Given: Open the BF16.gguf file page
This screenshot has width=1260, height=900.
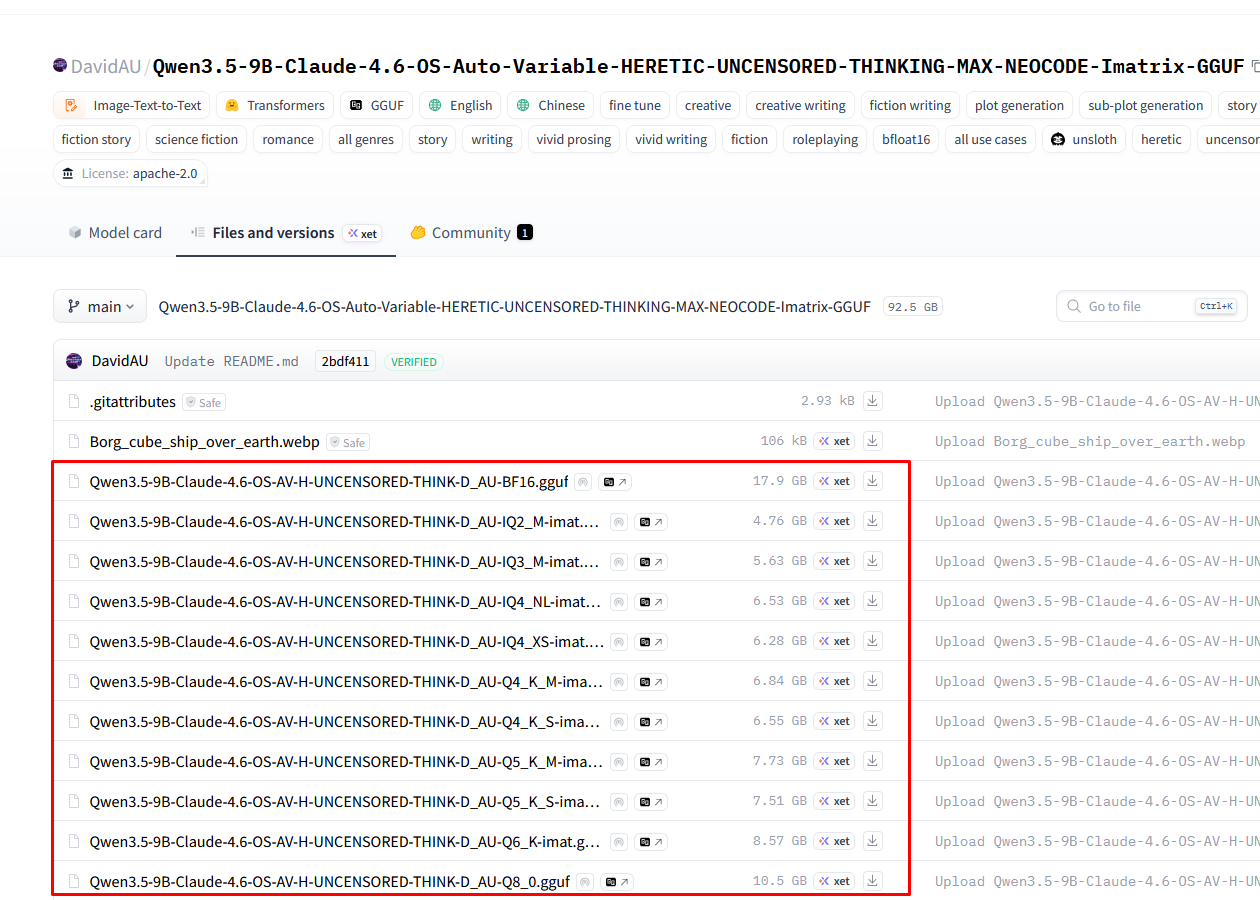Looking at the screenshot, I should (328, 482).
